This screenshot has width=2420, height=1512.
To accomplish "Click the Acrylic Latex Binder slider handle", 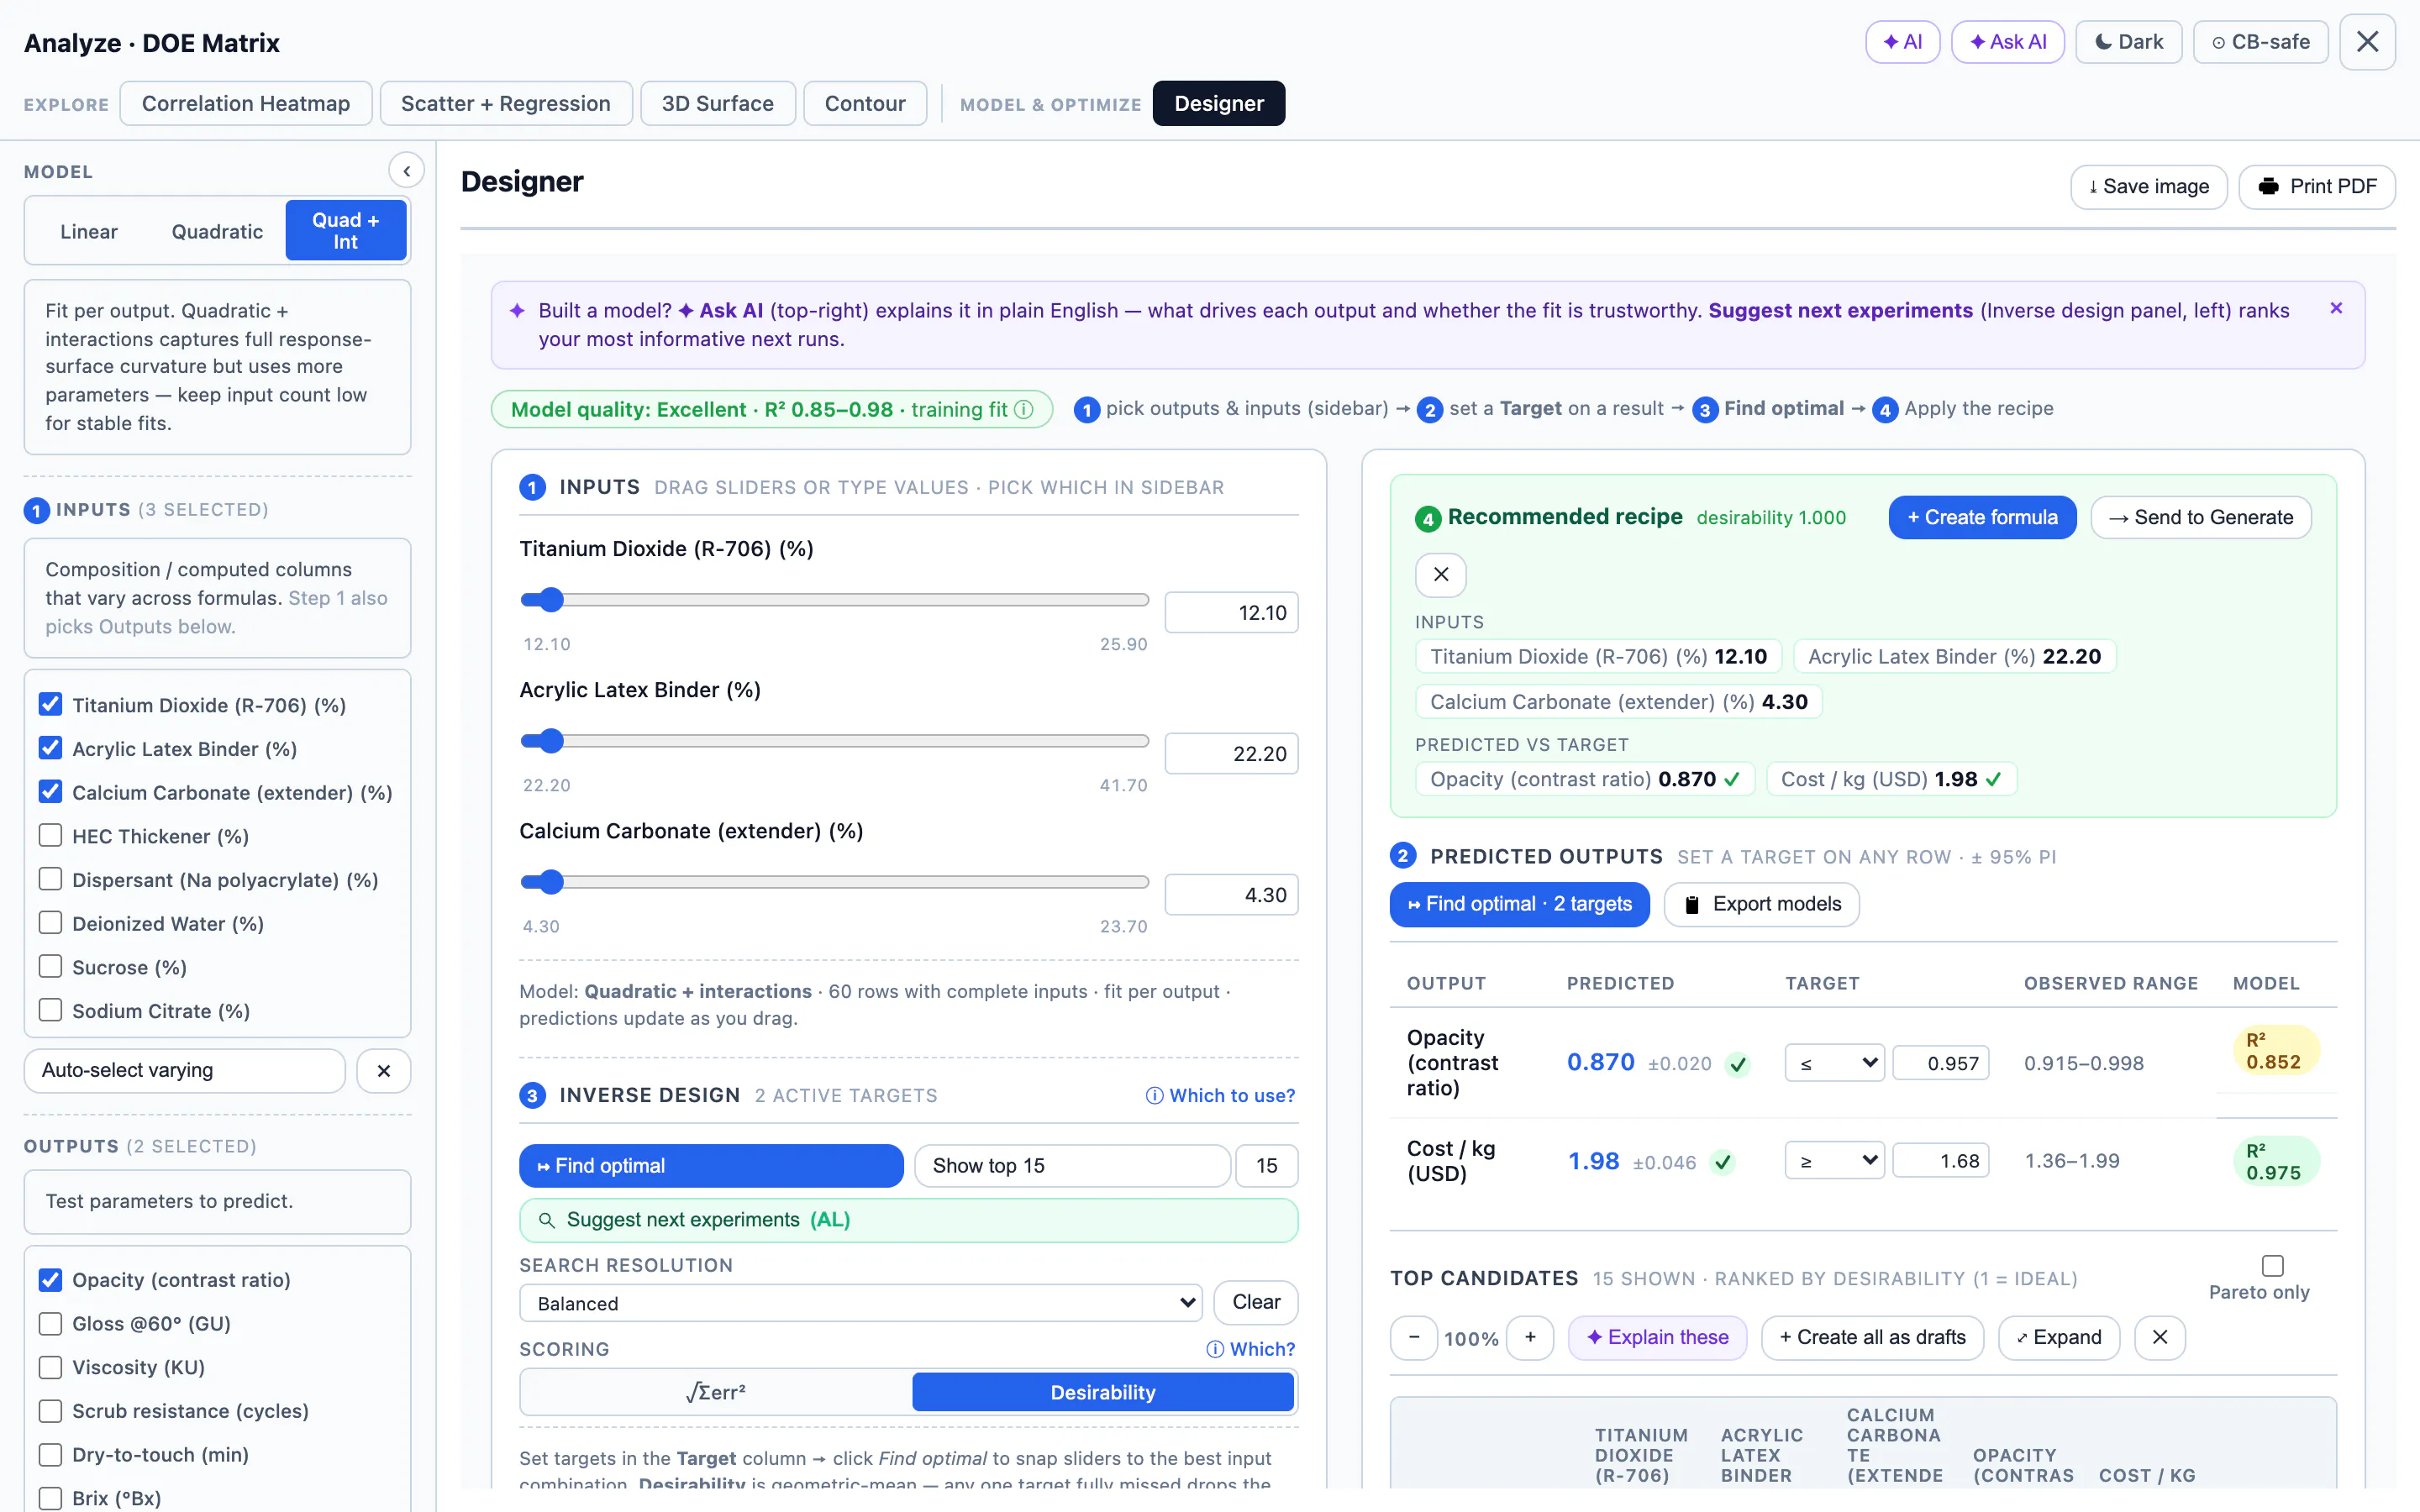I will 550,741.
